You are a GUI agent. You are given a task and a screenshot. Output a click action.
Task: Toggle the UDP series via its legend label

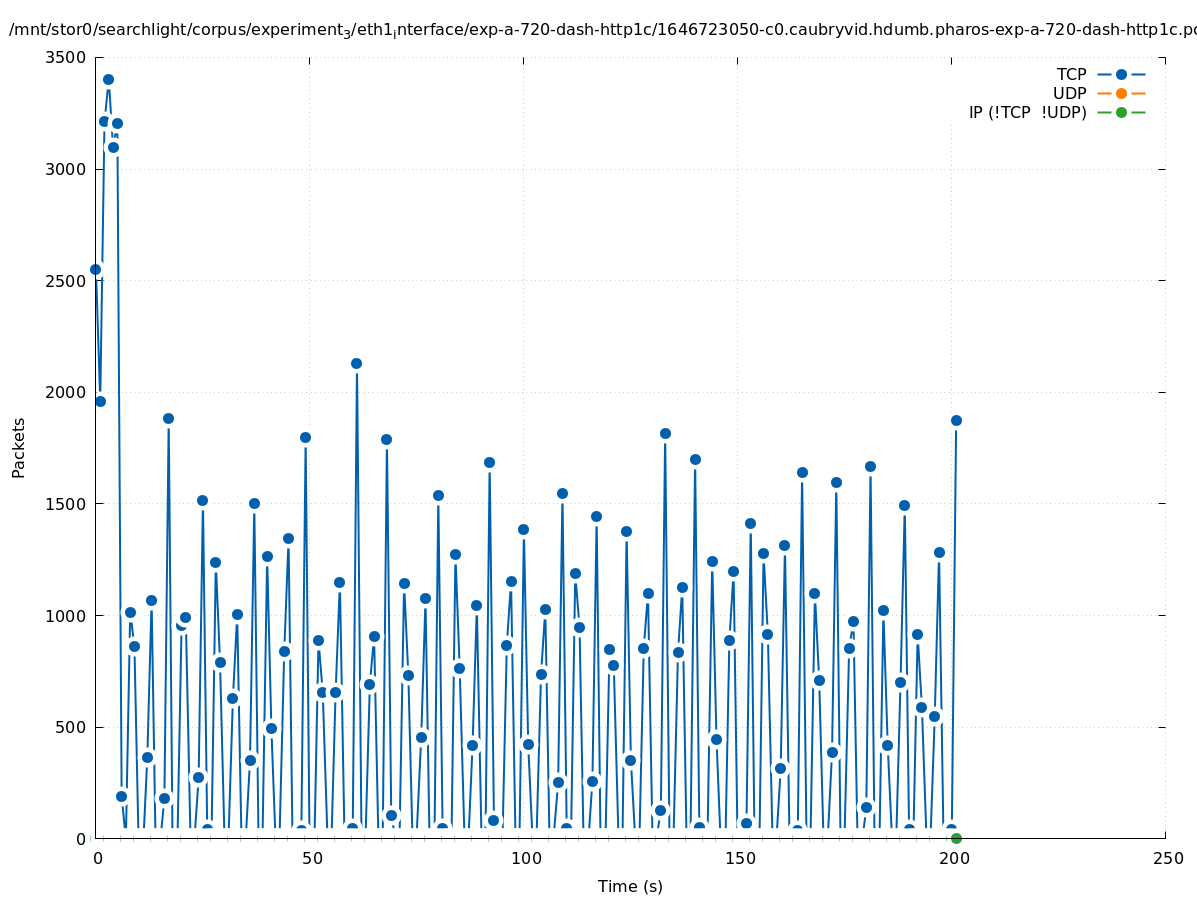click(1069, 93)
